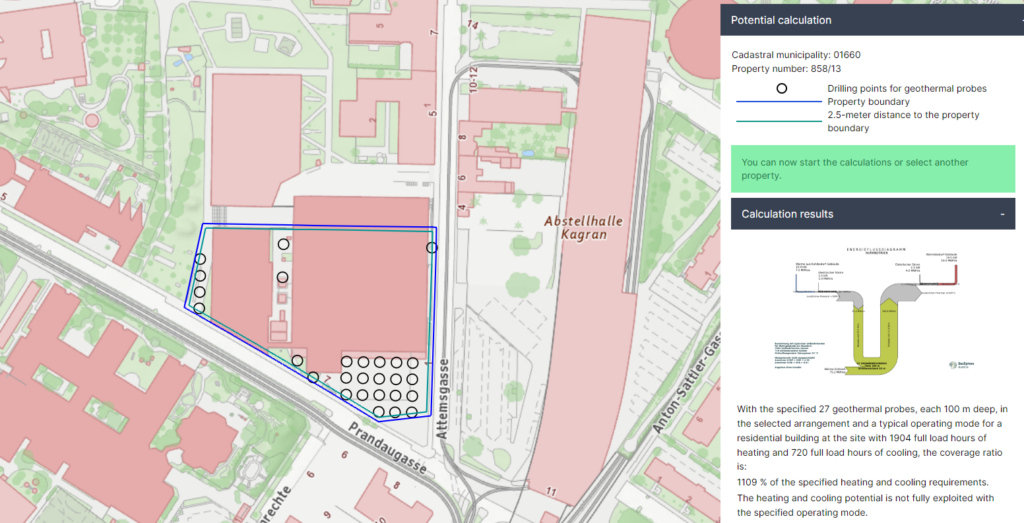This screenshot has width=1024, height=523.
Task: Click the Potential calculation panel header
Action: pos(872,20)
